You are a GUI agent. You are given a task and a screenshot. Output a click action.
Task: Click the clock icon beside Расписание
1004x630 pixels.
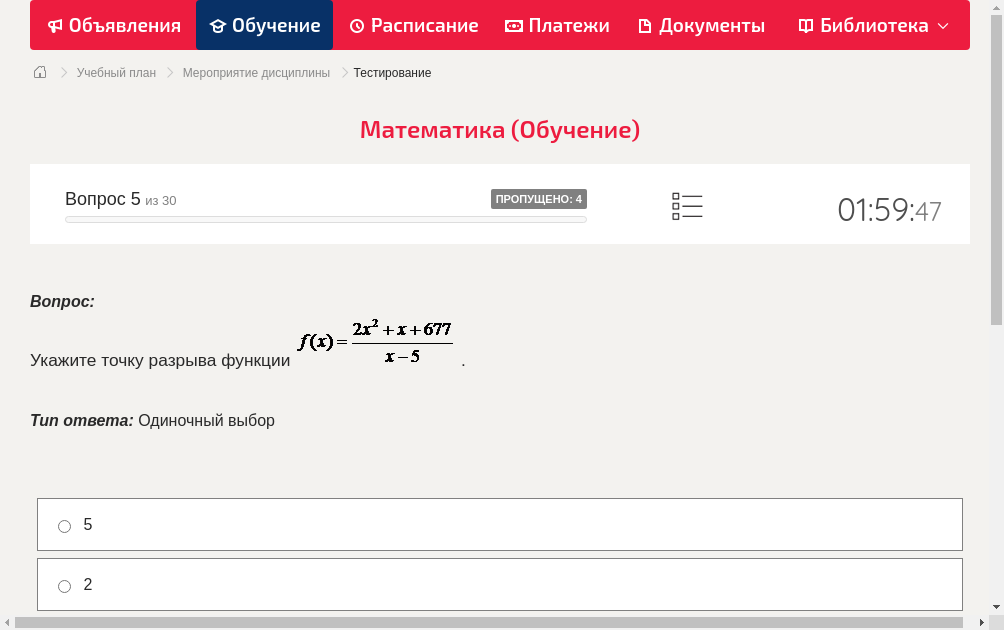355,25
